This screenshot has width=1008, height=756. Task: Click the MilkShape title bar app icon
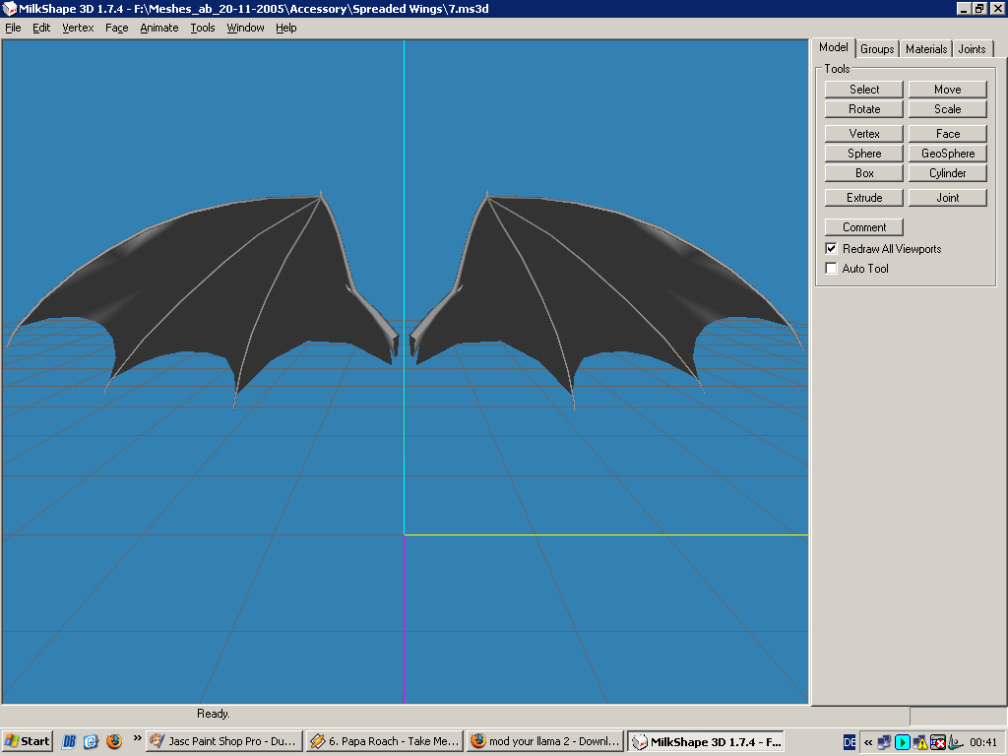click(x=9, y=8)
